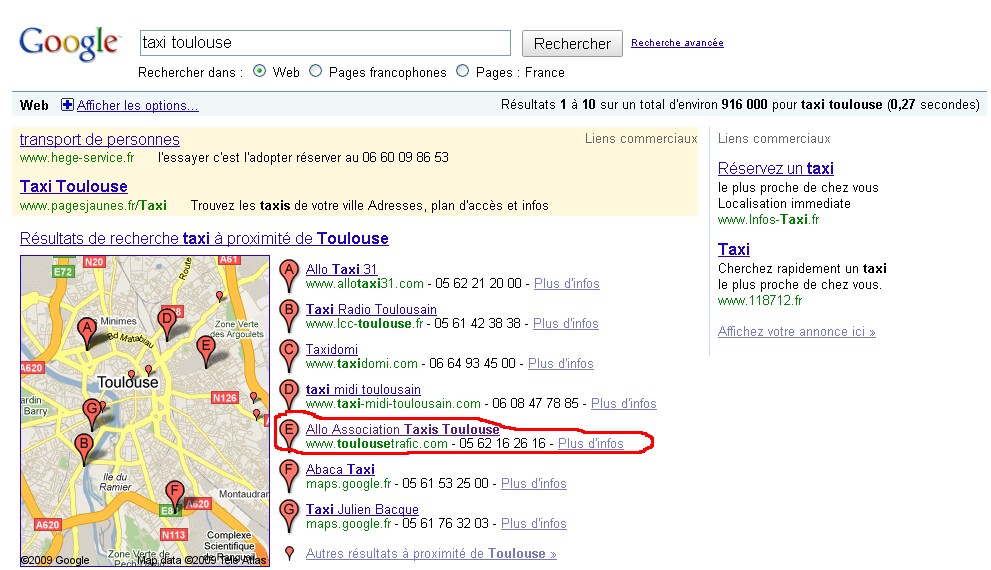
Task: Open the Taxi Radio Toulousain result
Action: 371,310
